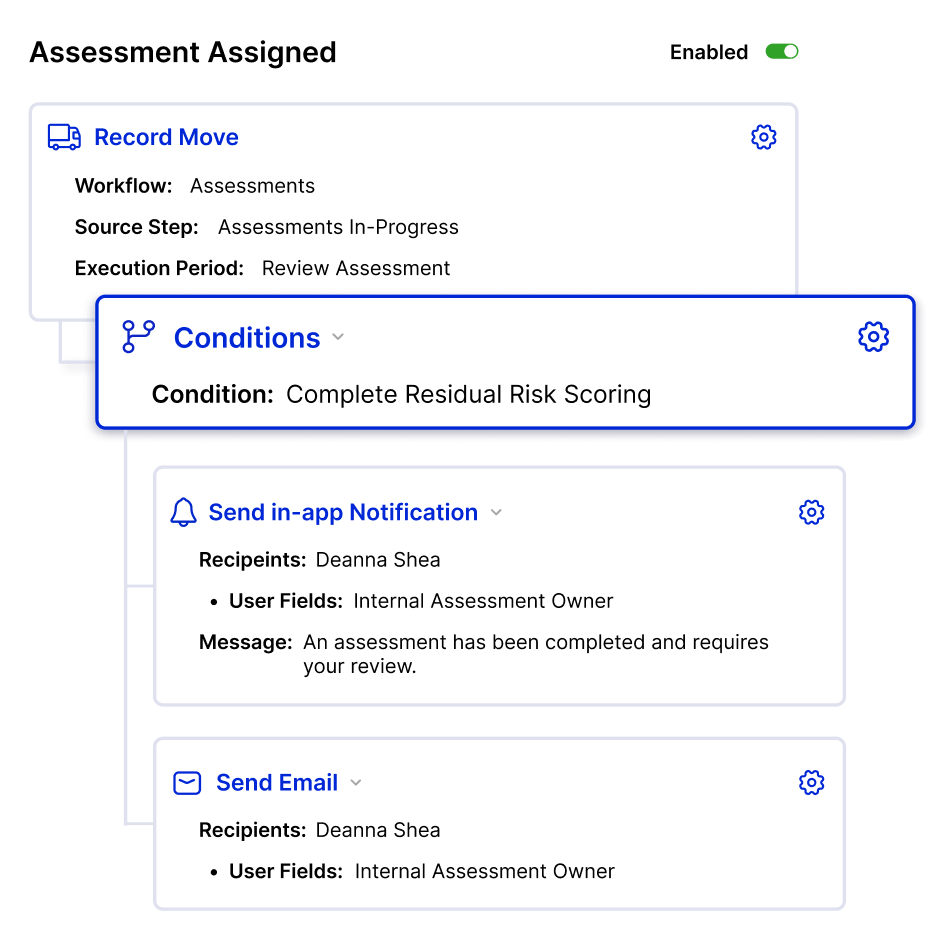The height and width of the screenshot is (941, 930).
Task: Open Send in-app Notification gear settings
Action: tap(811, 512)
